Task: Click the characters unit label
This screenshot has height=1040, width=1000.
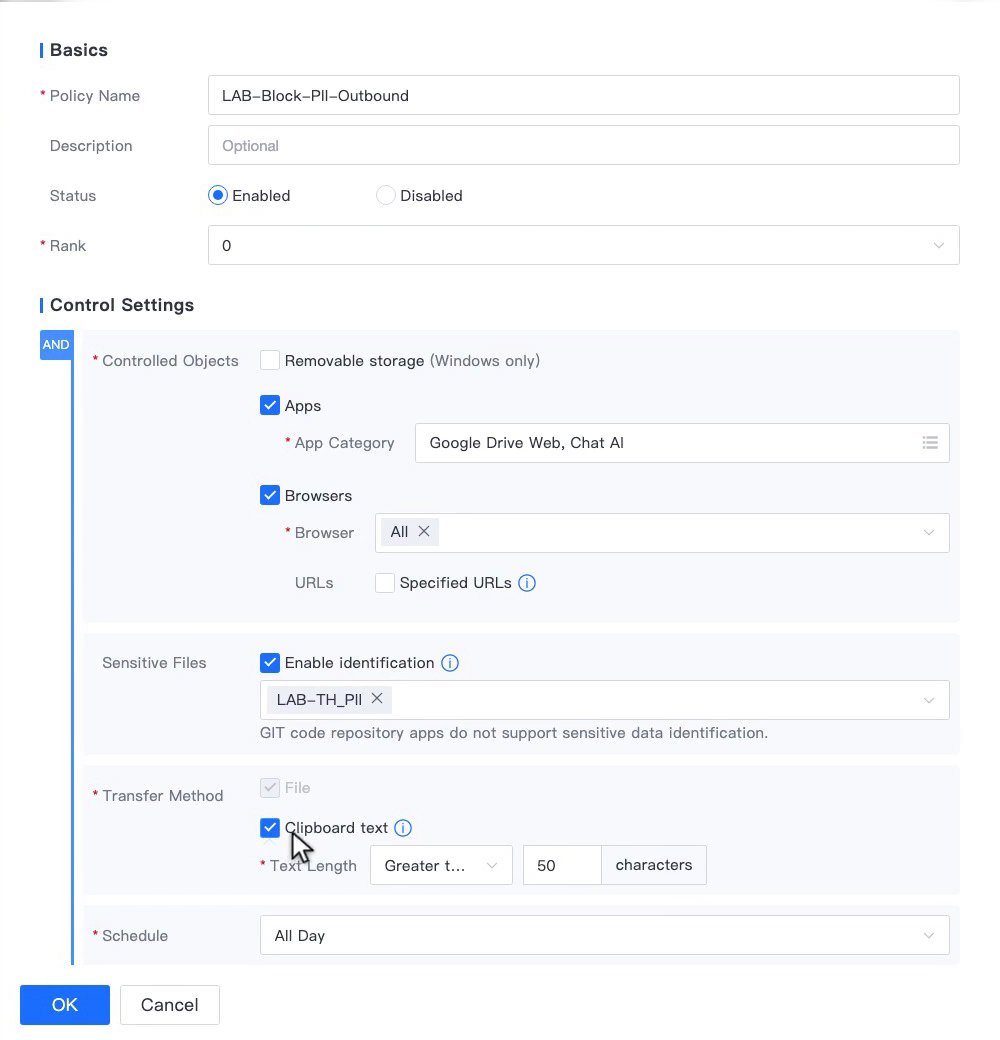Action: pos(654,866)
